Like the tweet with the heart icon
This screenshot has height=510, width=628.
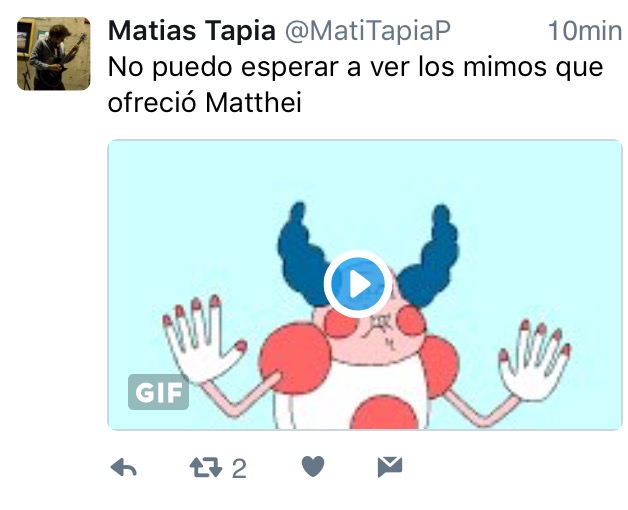(x=313, y=467)
